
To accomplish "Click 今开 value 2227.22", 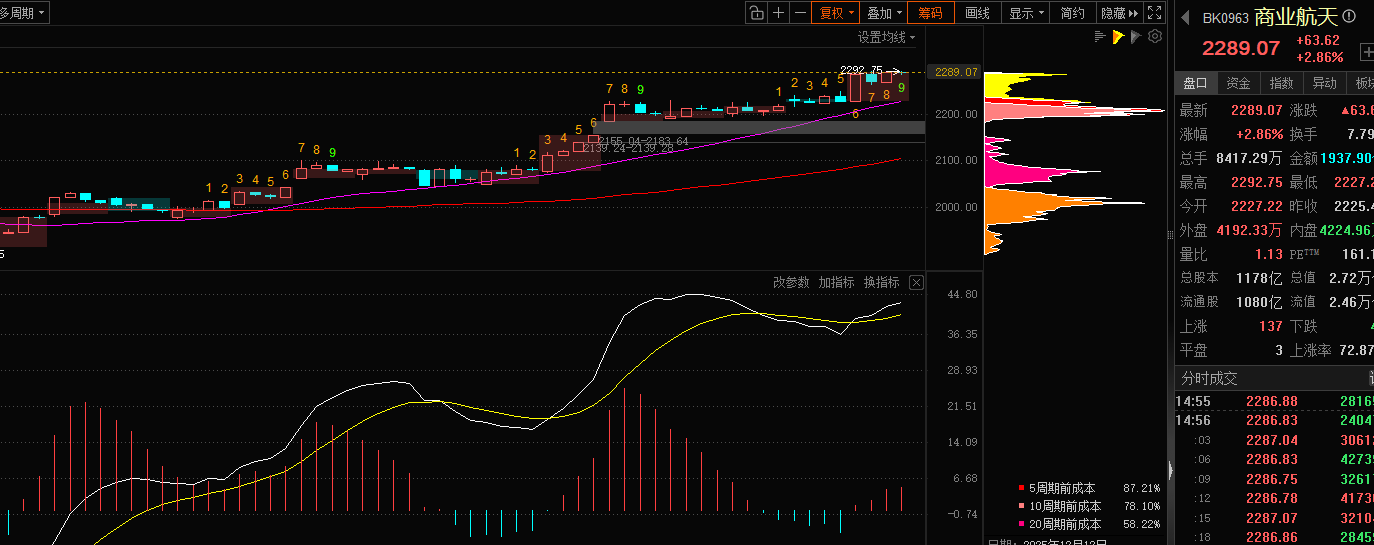I will pos(1256,206).
